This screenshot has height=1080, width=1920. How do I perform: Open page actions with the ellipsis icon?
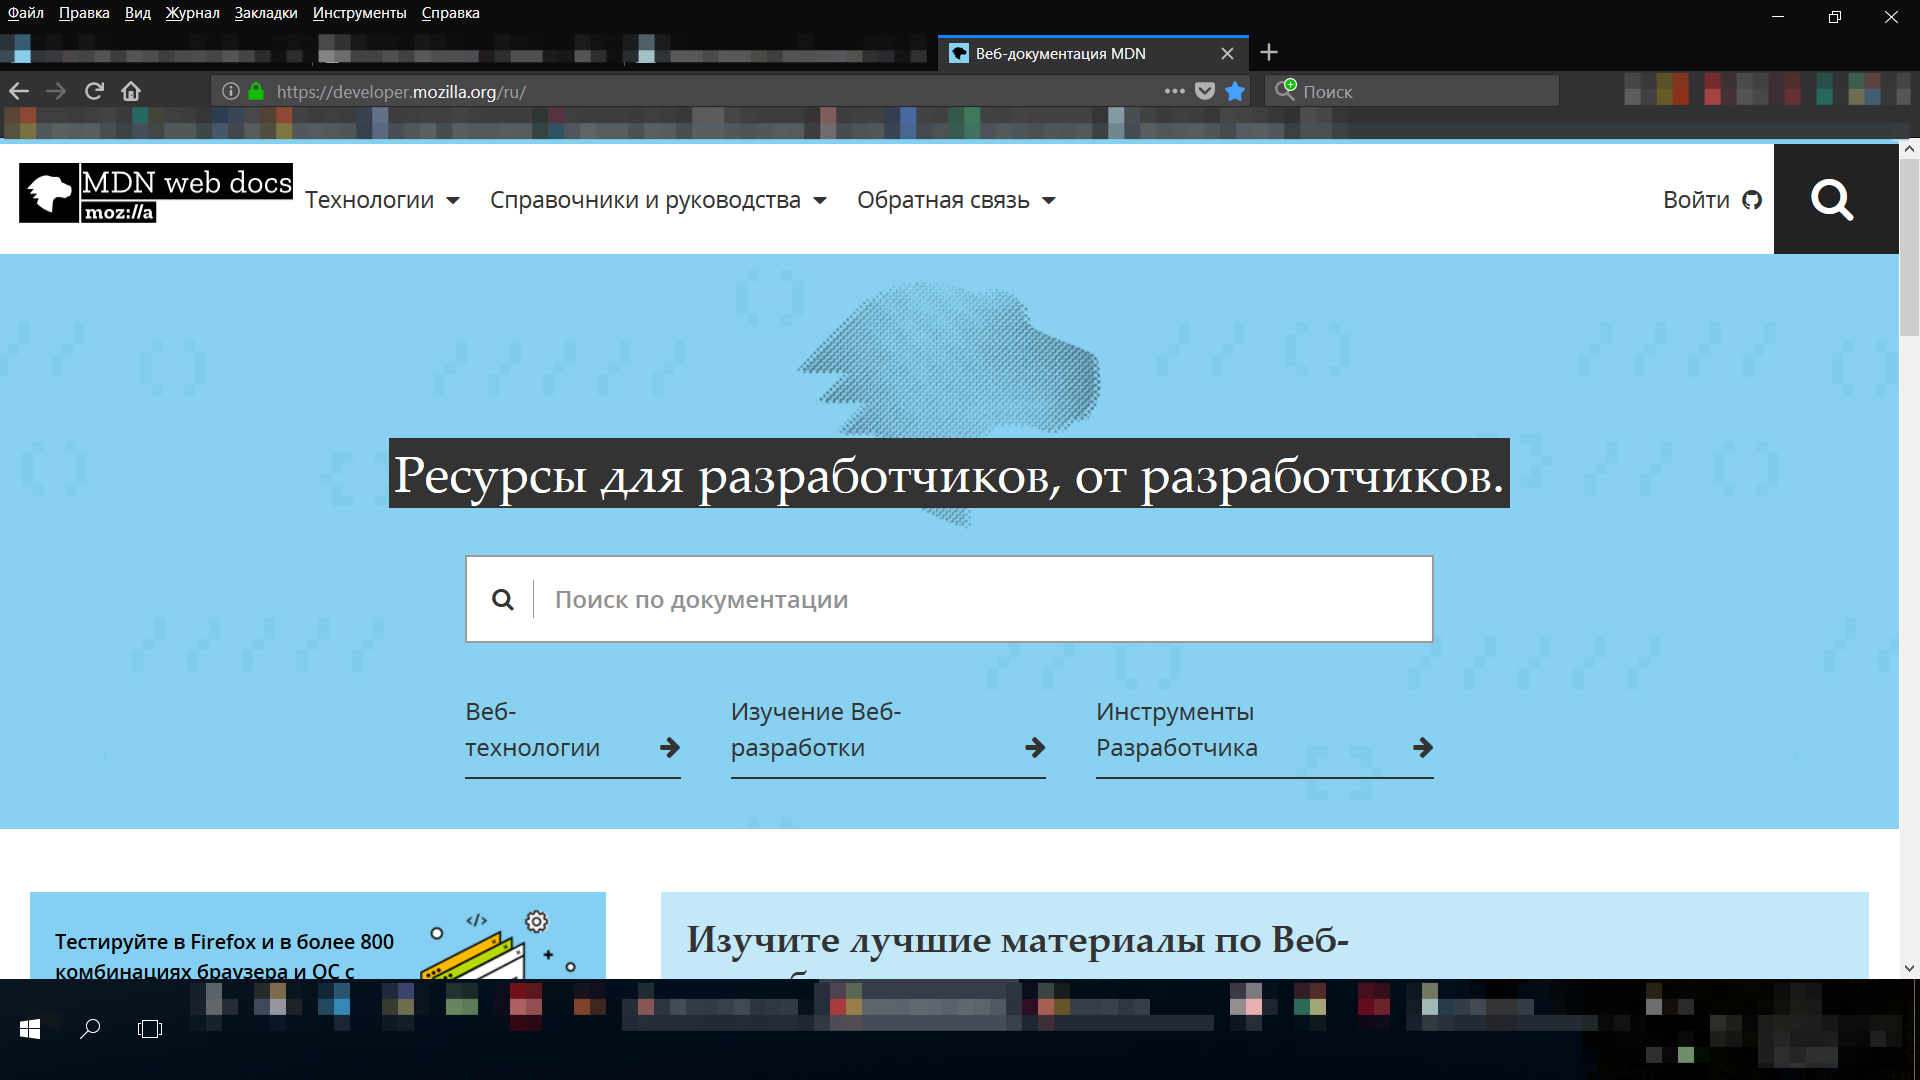coord(1175,90)
